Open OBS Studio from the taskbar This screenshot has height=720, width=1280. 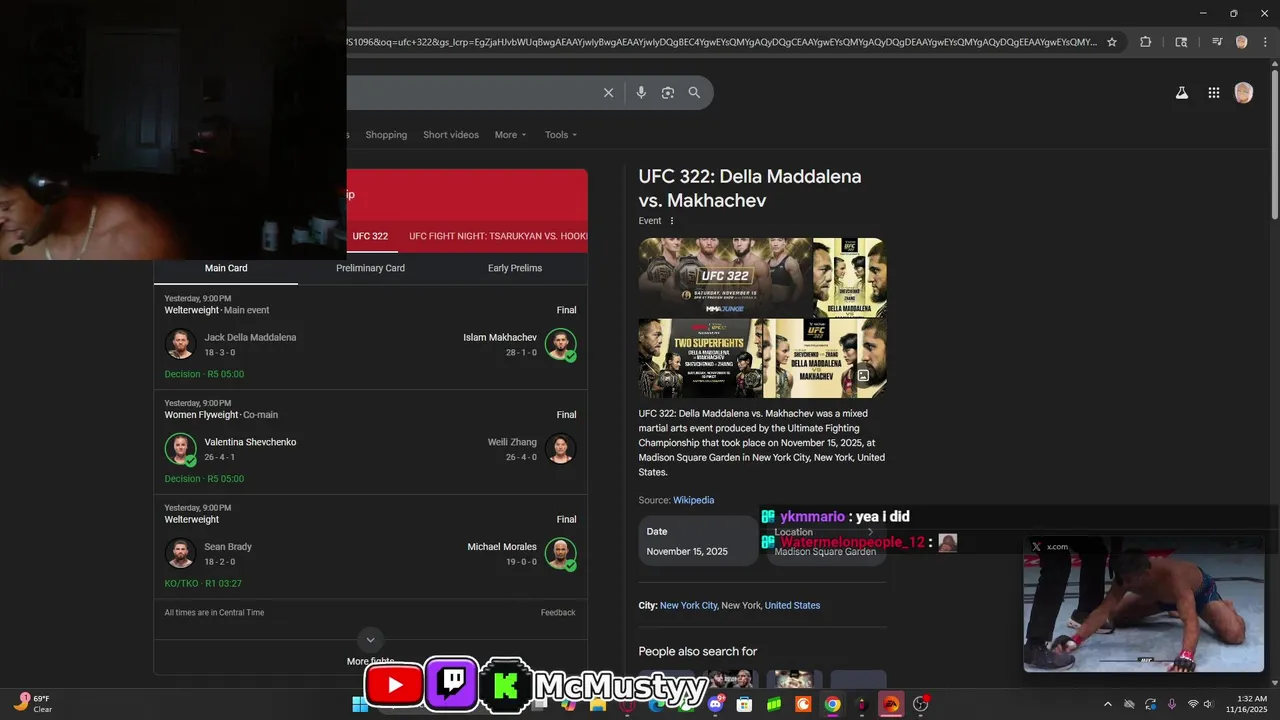[920, 704]
